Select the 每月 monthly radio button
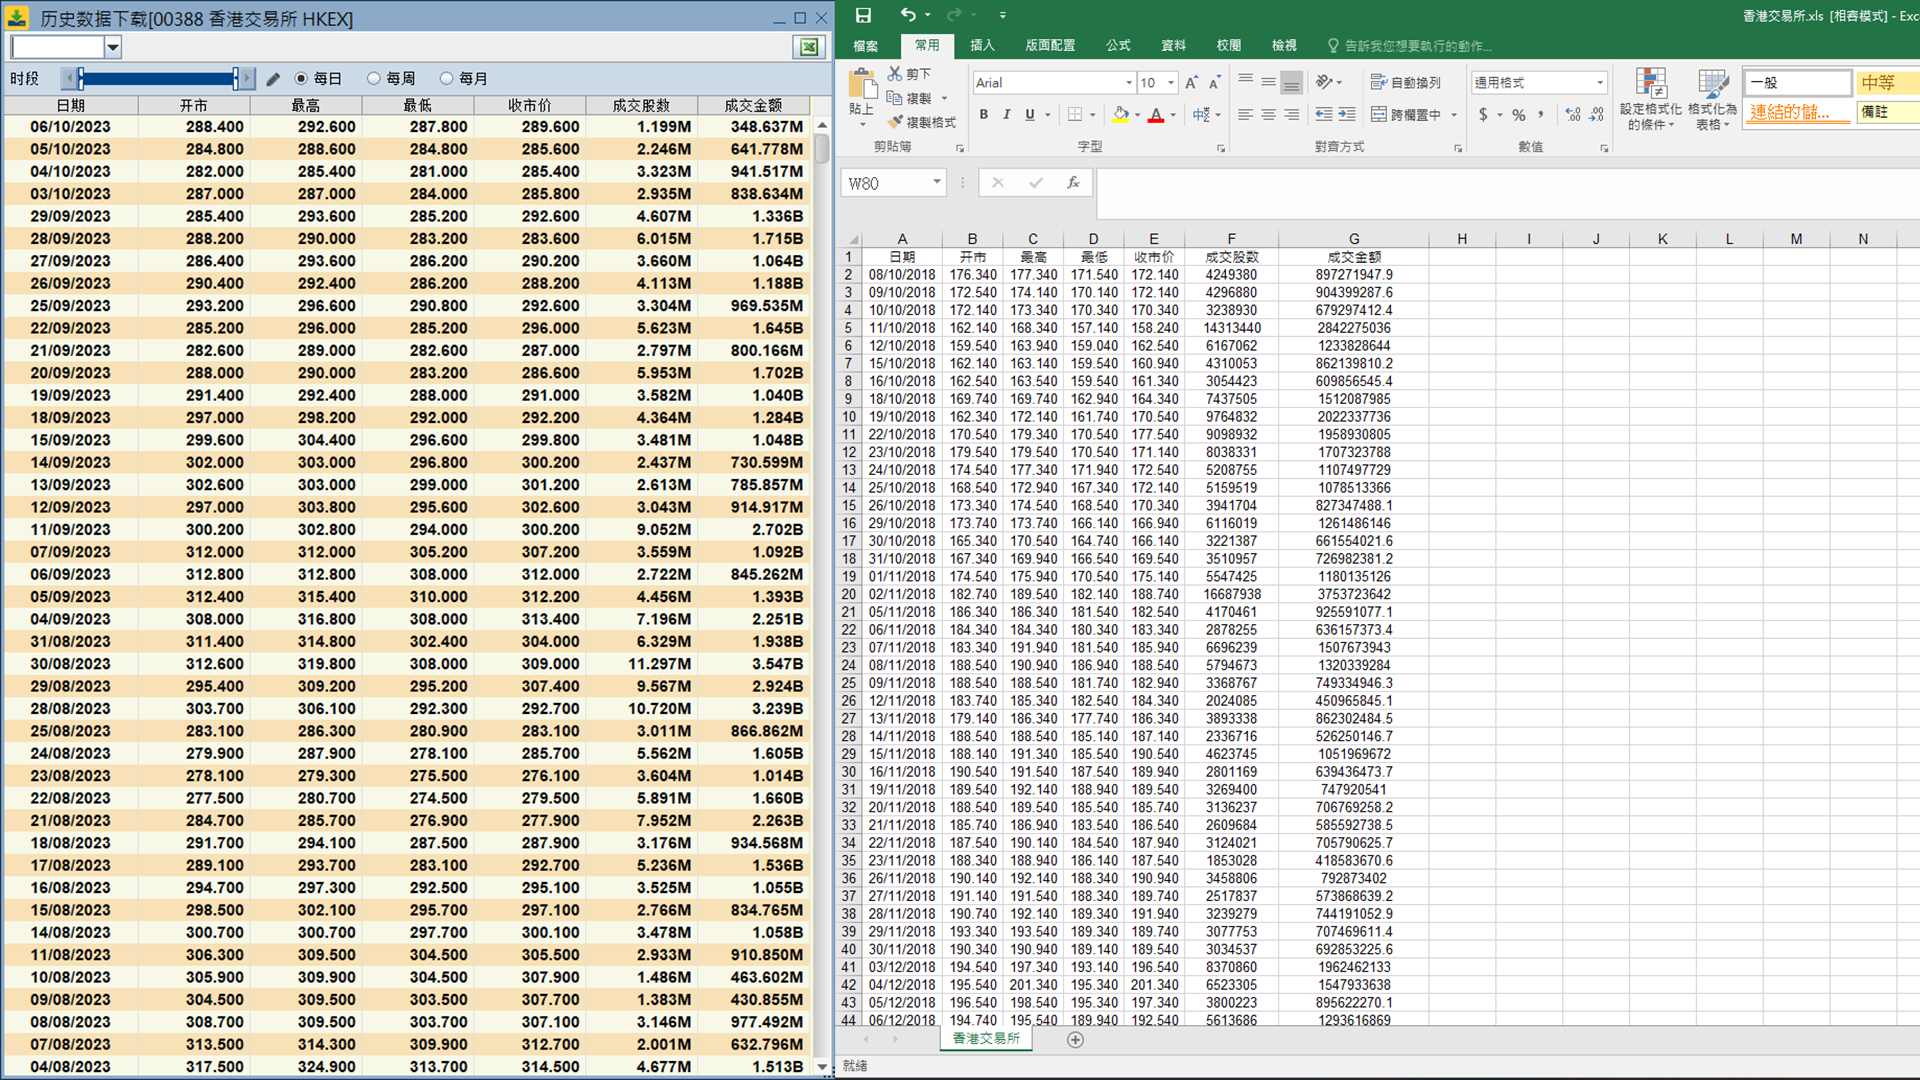 [447, 79]
